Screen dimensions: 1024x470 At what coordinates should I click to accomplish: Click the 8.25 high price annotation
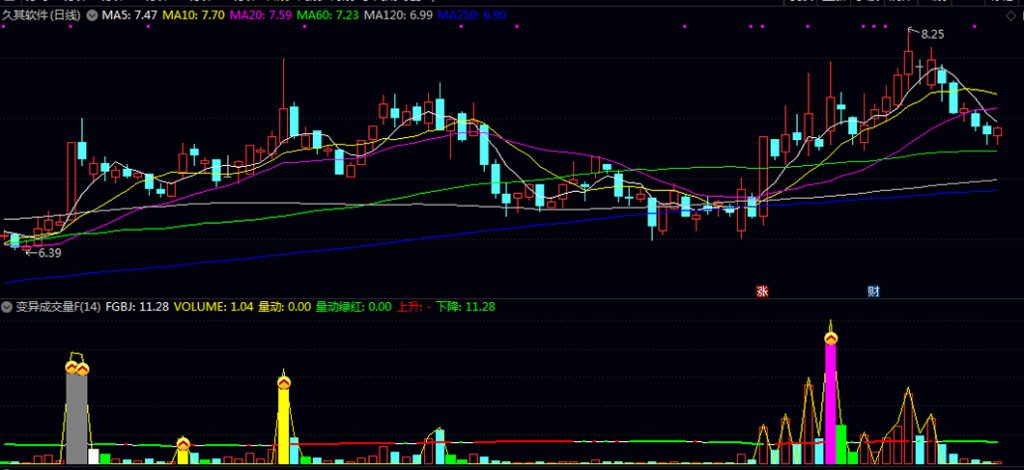coord(932,34)
